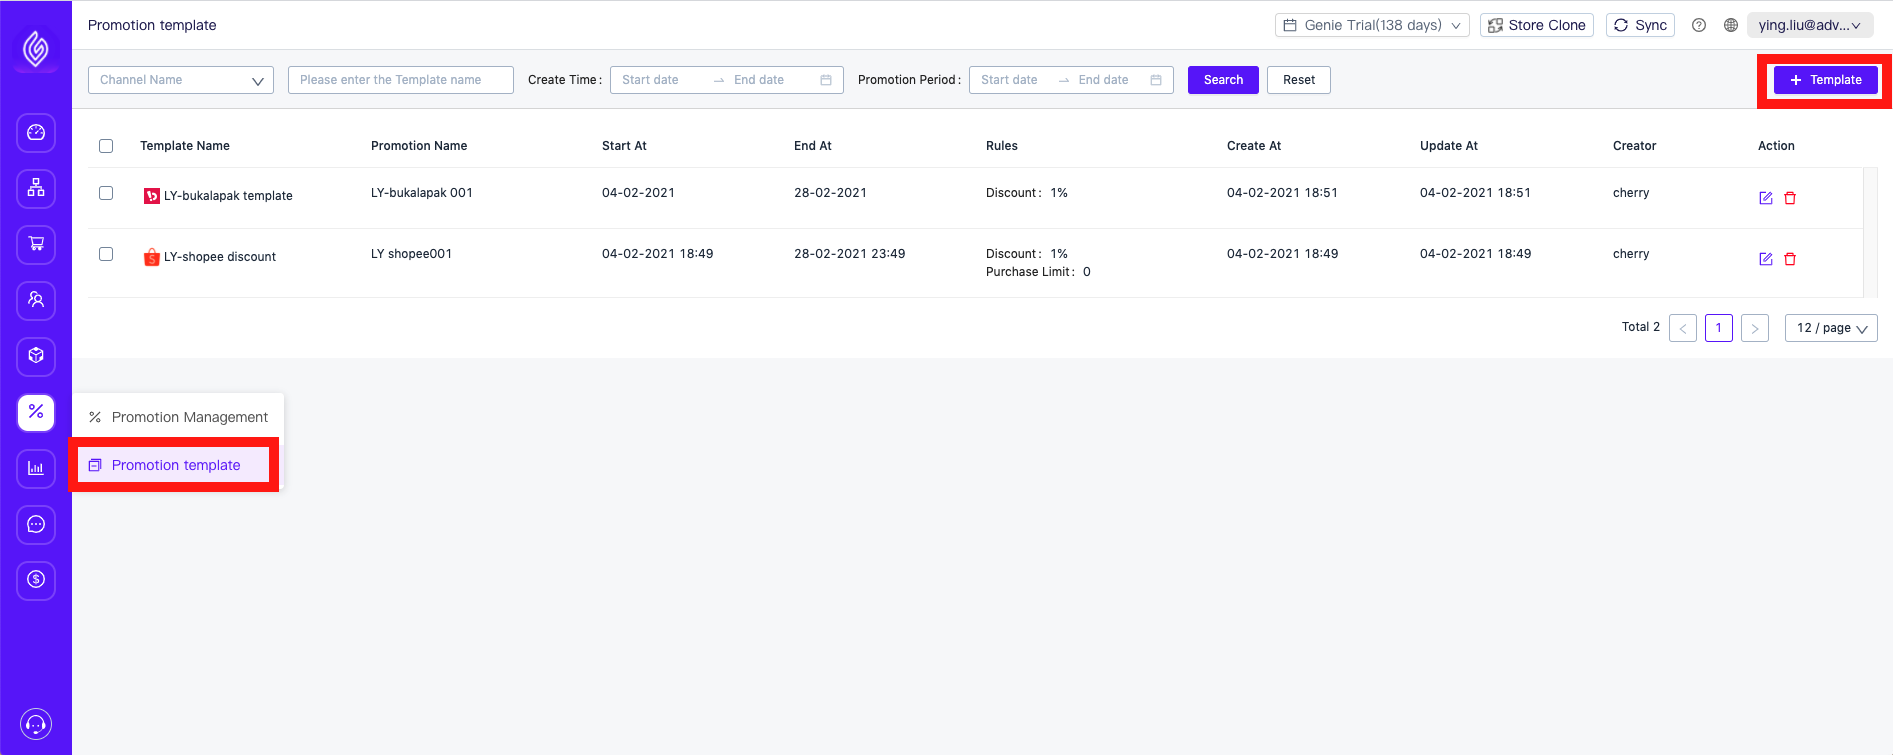
Task: Click the add Template button
Action: 1825,80
